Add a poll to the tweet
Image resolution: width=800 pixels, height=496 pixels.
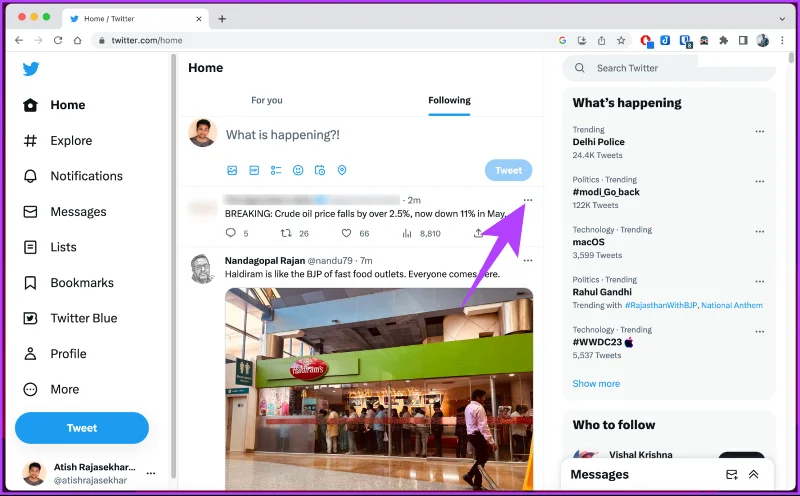pyautogui.click(x=276, y=170)
